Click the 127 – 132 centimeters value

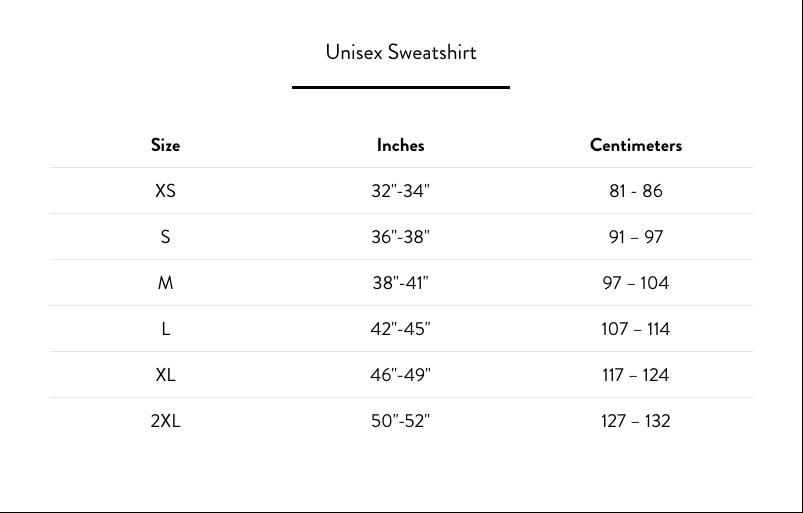(636, 421)
